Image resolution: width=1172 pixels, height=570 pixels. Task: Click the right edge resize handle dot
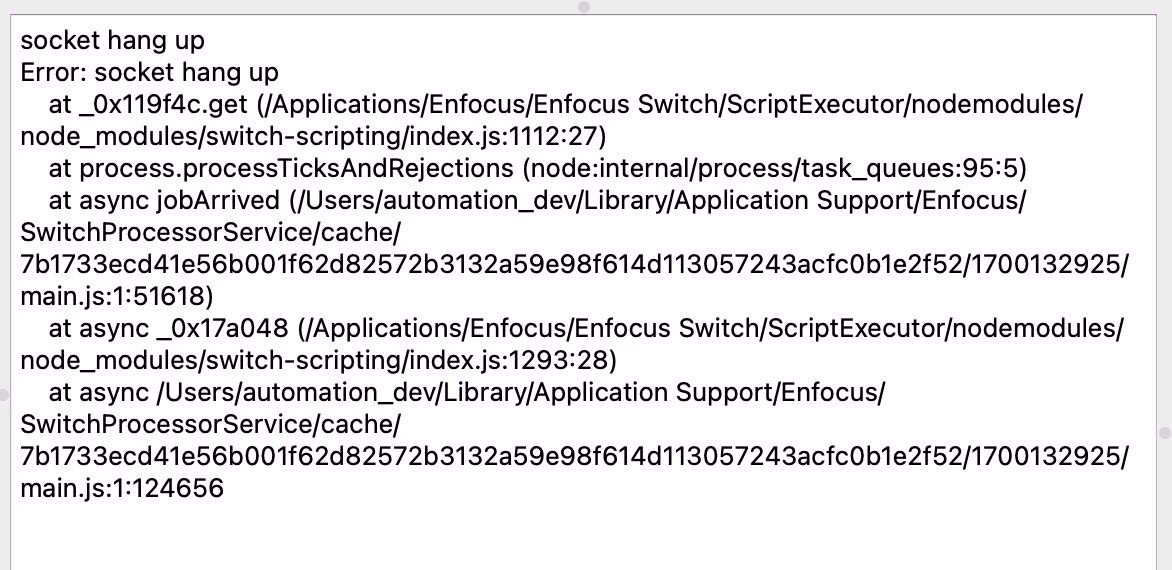[1164, 433]
